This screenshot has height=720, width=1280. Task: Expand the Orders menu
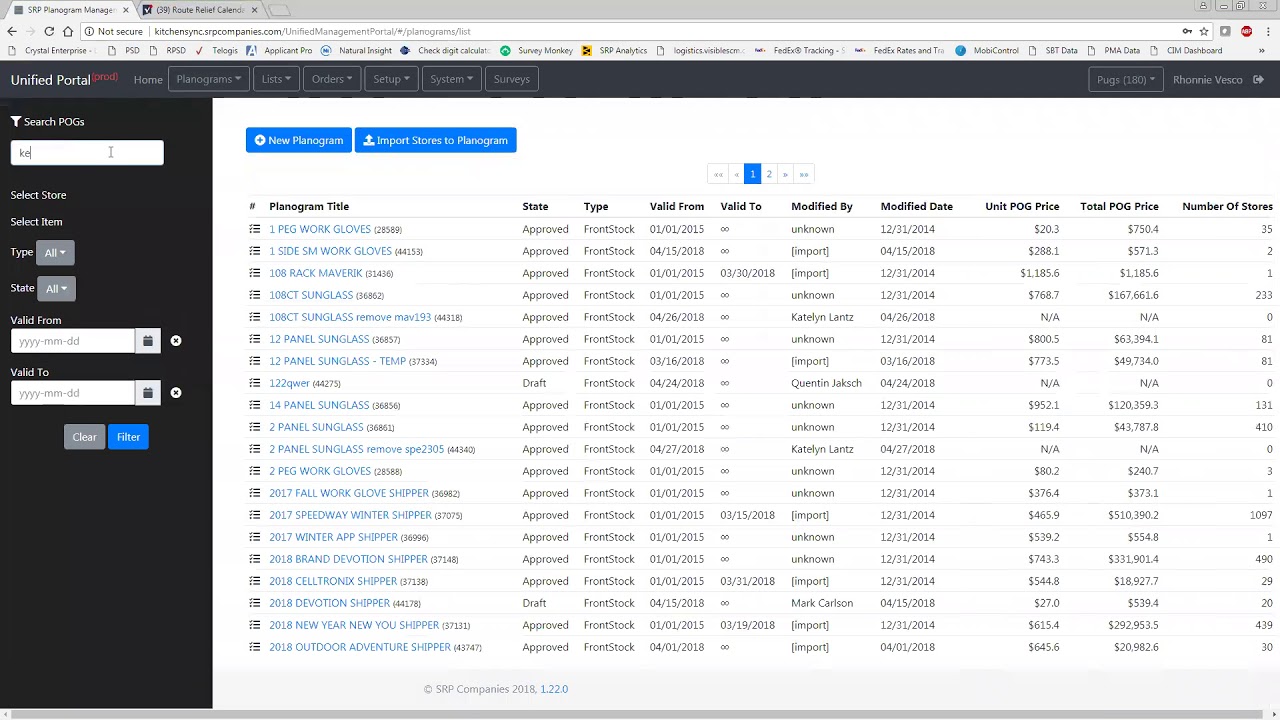tap(332, 79)
